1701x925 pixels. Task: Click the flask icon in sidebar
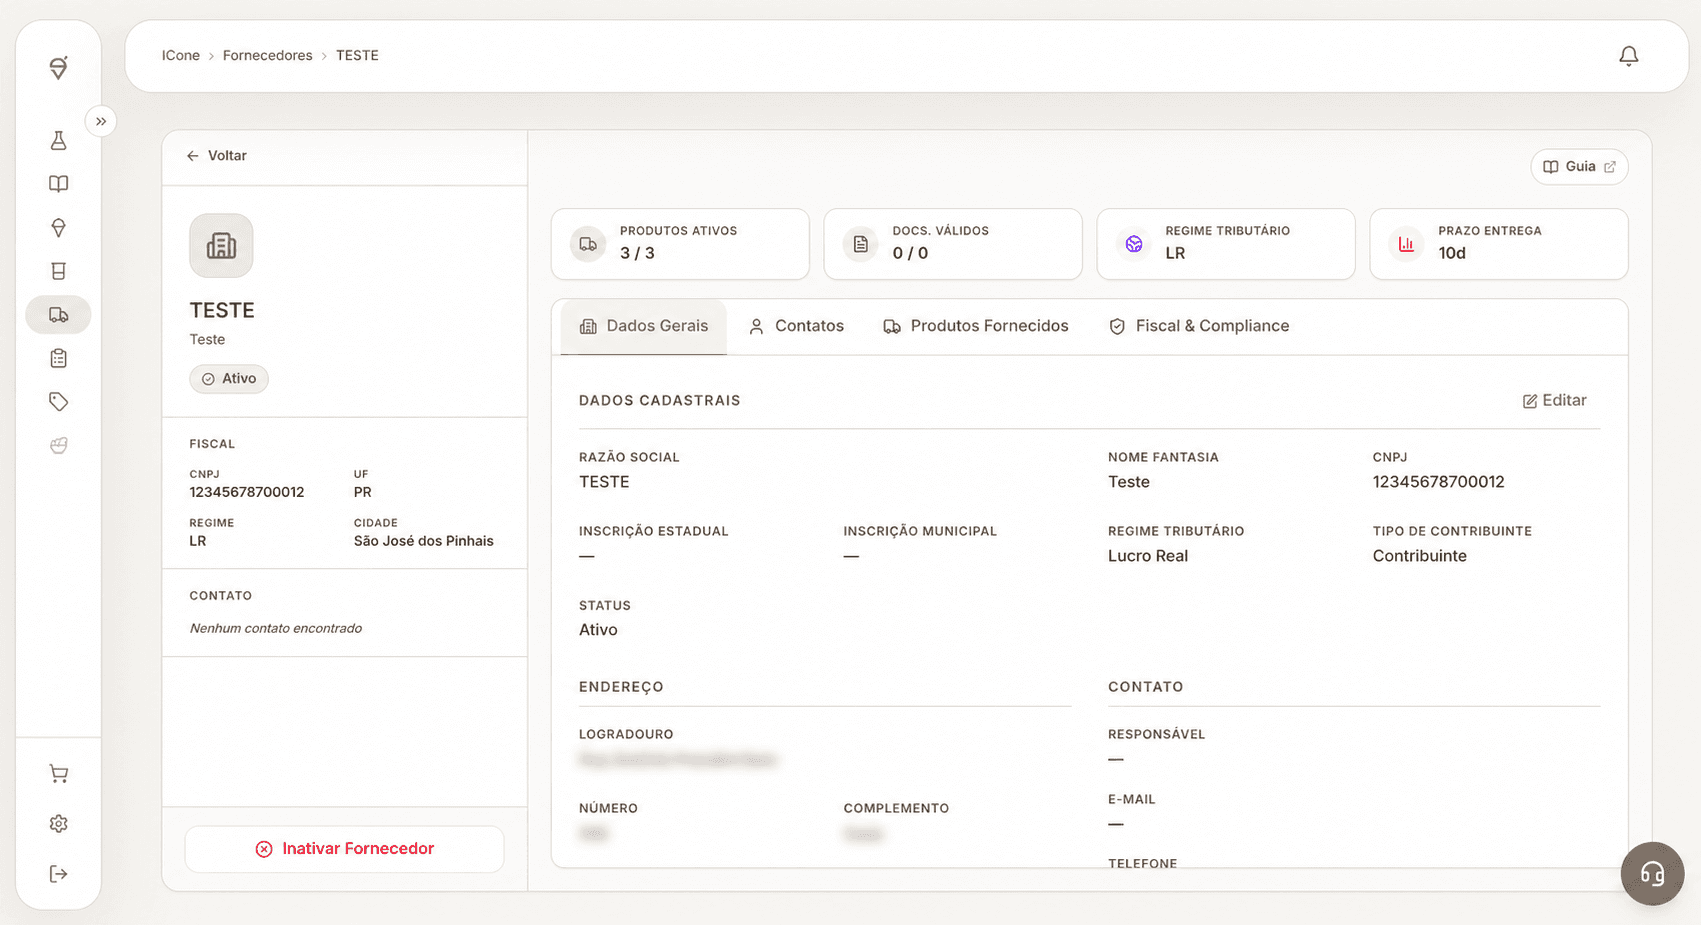pos(59,141)
